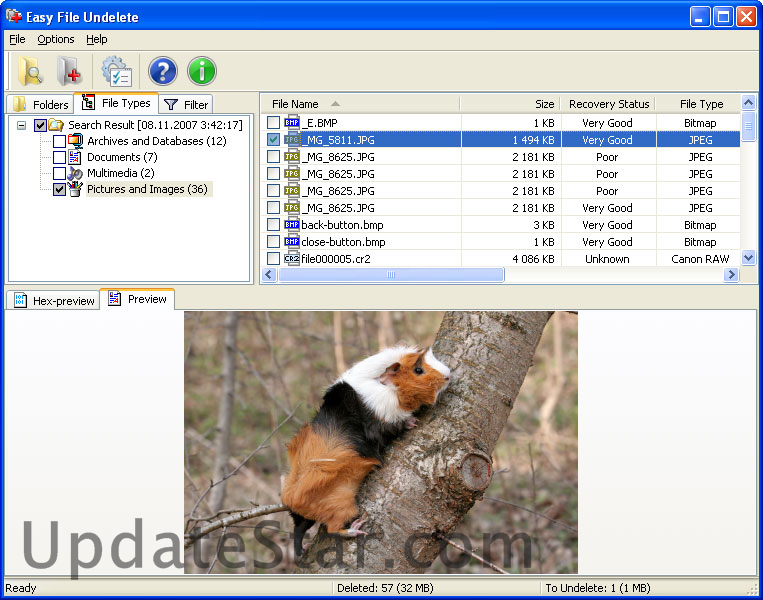Click the Search Result folder icon
This screenshot has height=600, width=763.
pyautogui.click(x=56, y=125)
